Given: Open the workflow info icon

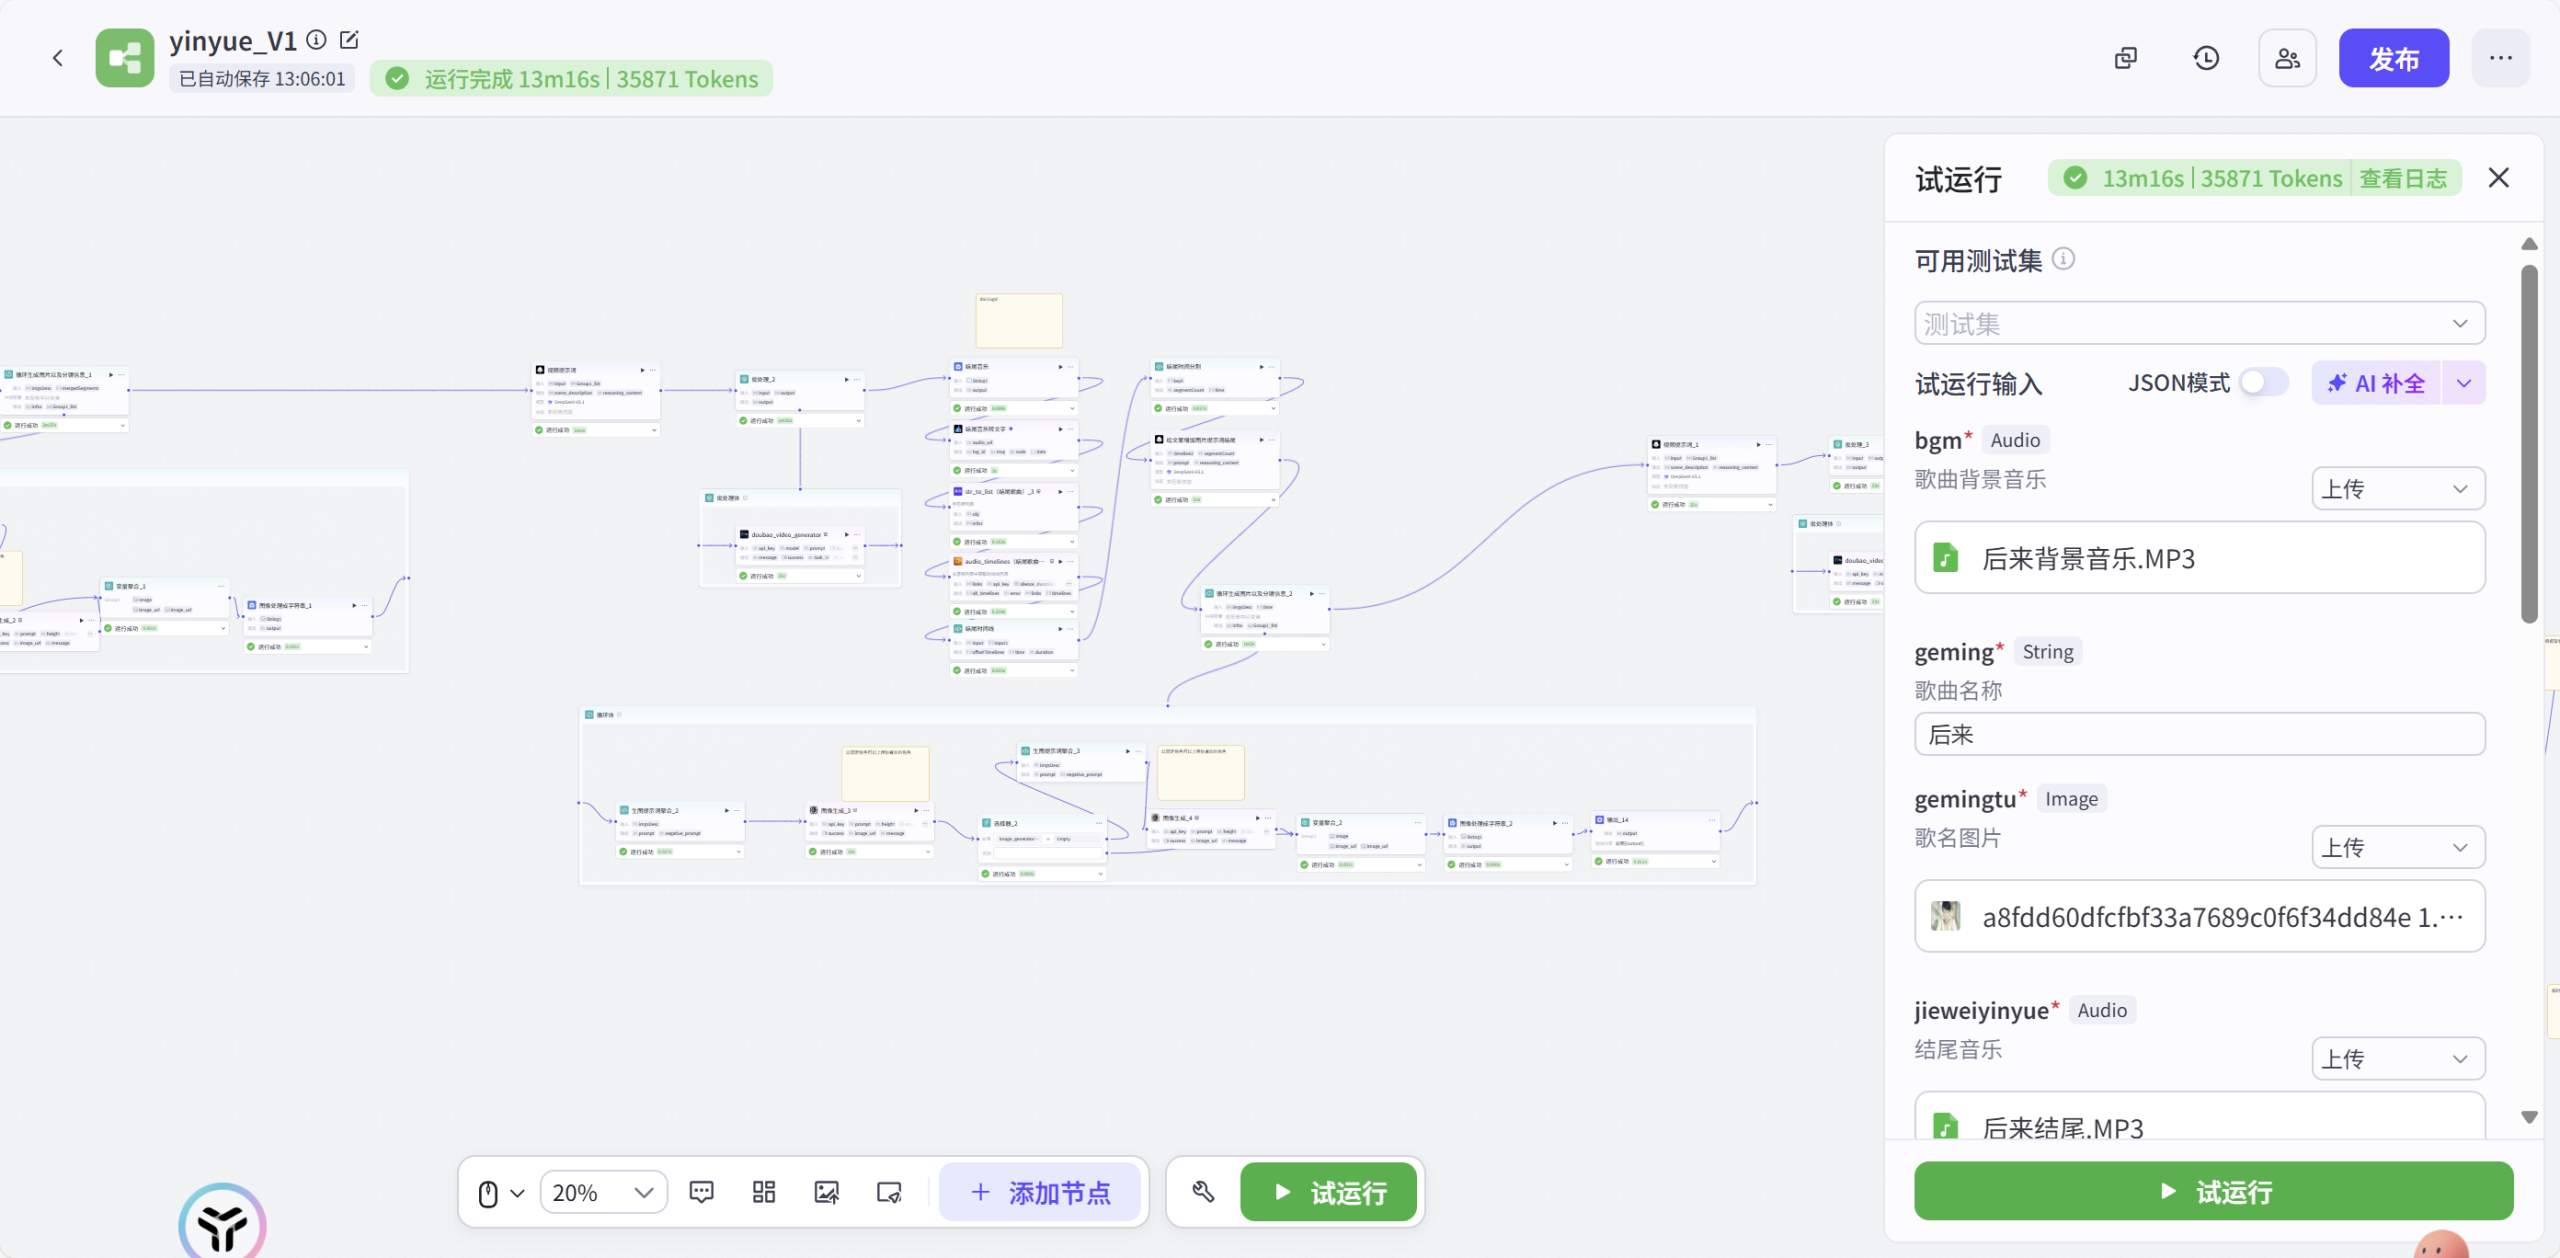Looking at the screenshot, I should point(316,40).
